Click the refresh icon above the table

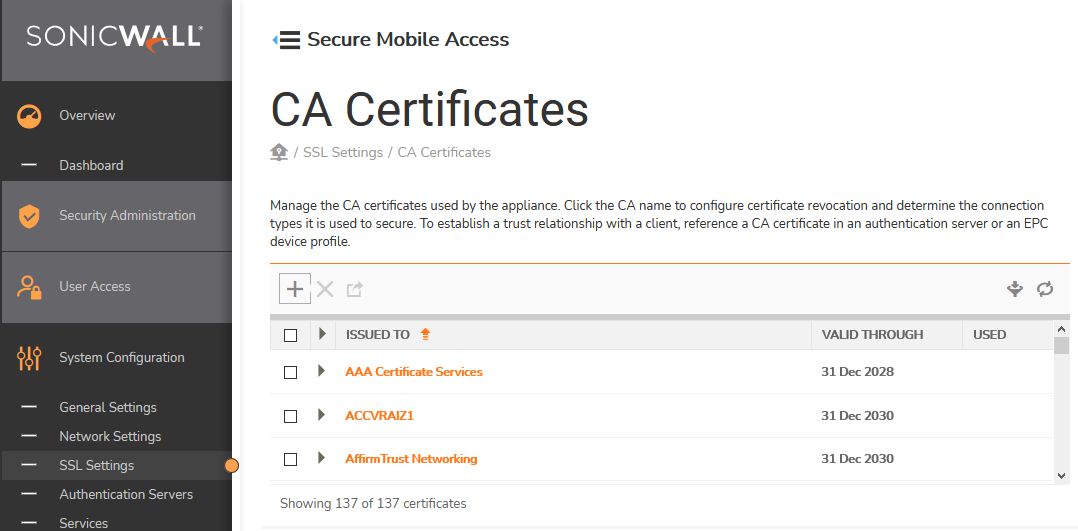1045,289
